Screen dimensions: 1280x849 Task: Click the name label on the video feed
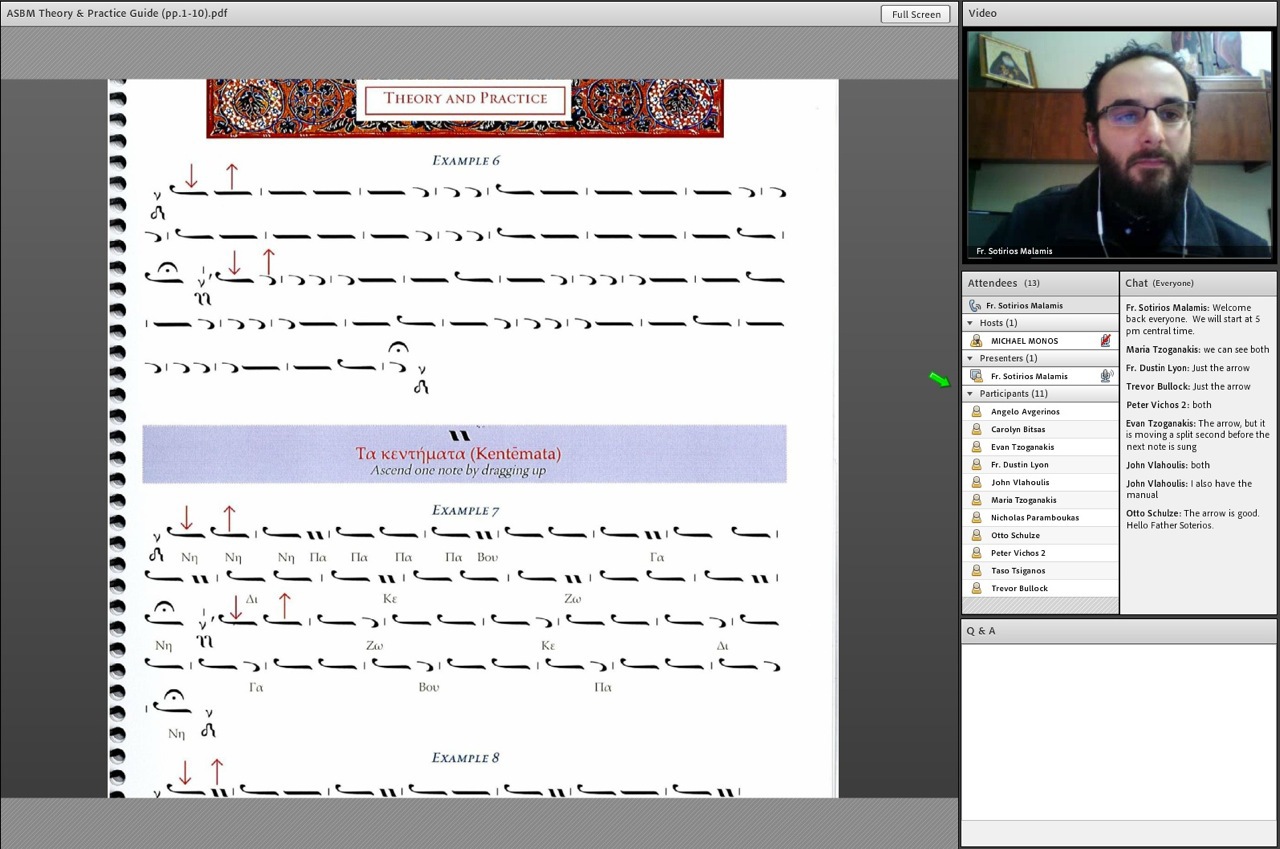(x=1014, y=251)
